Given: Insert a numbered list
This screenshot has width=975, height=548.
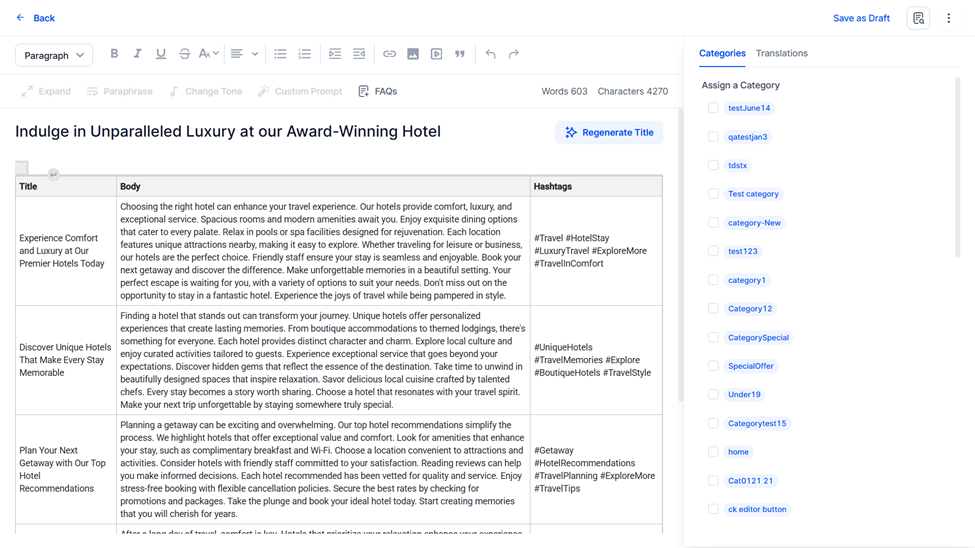Looking at the screenshot, I should [x=305, y=54].
